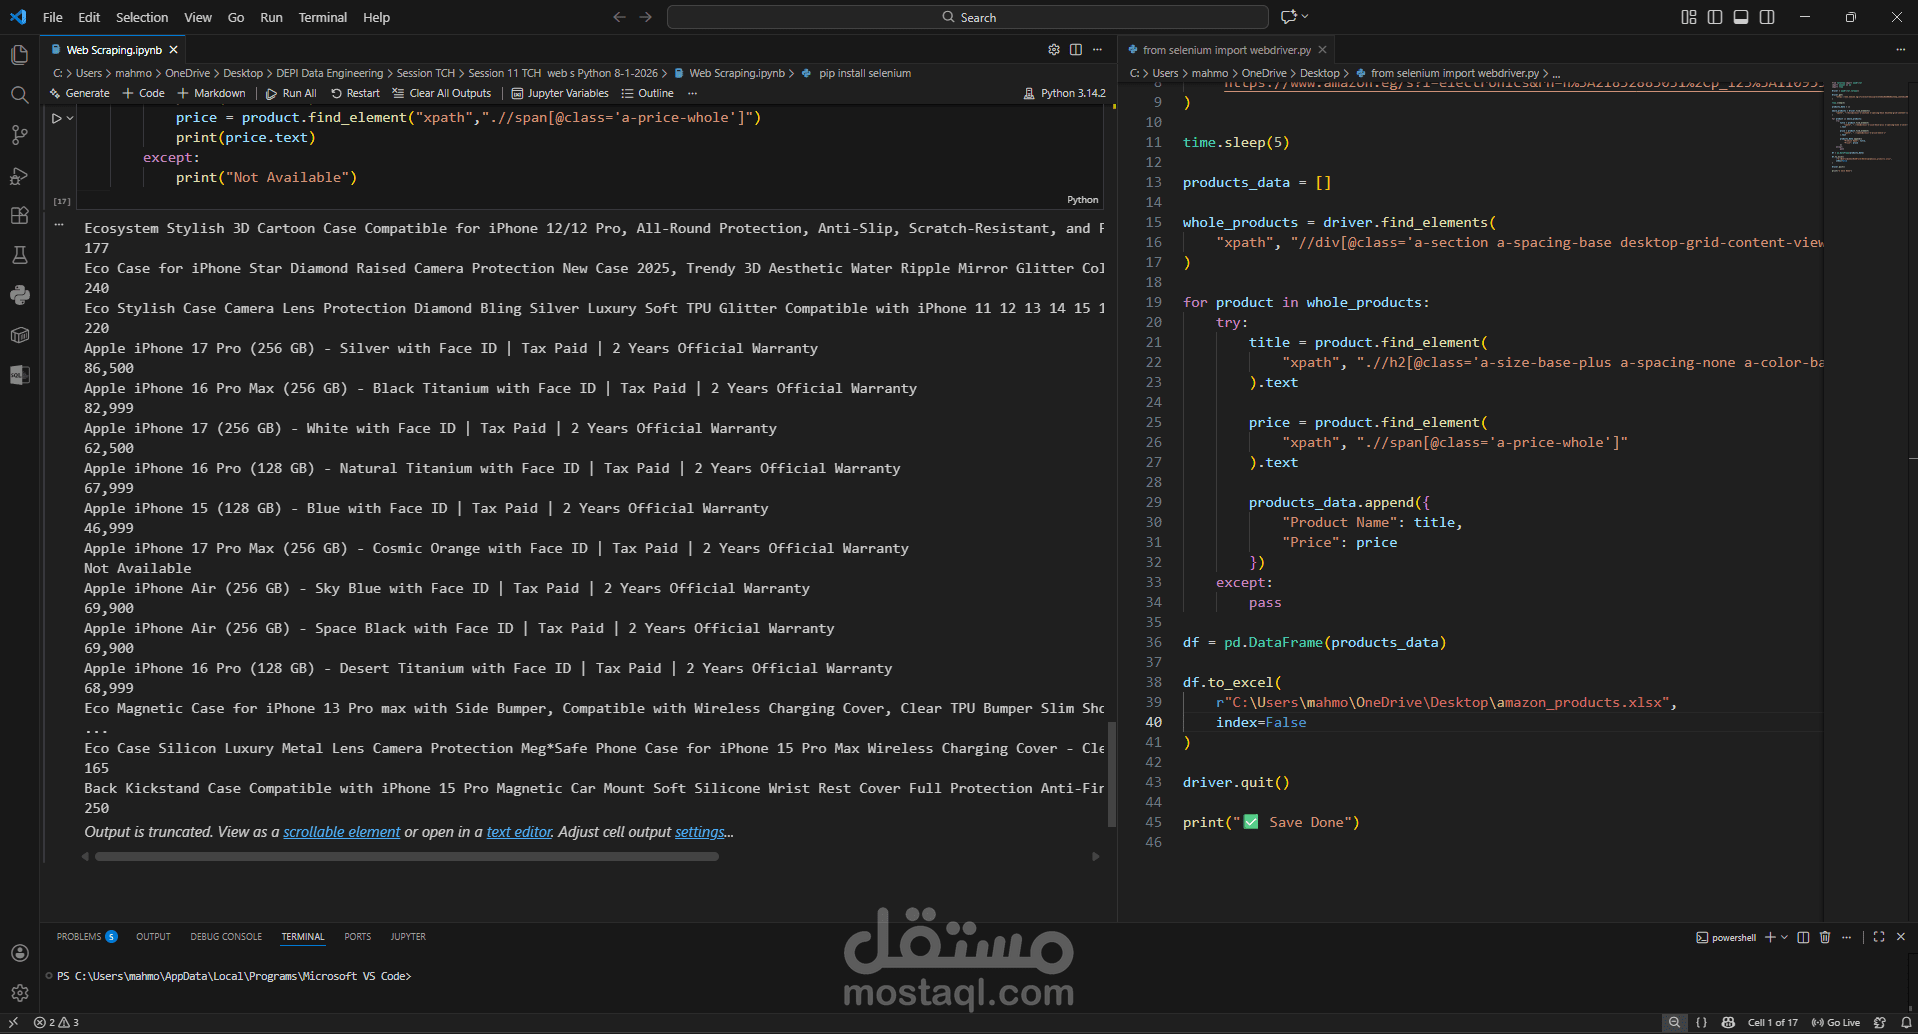Expand the run cell options dropdown

pos(69,118)
